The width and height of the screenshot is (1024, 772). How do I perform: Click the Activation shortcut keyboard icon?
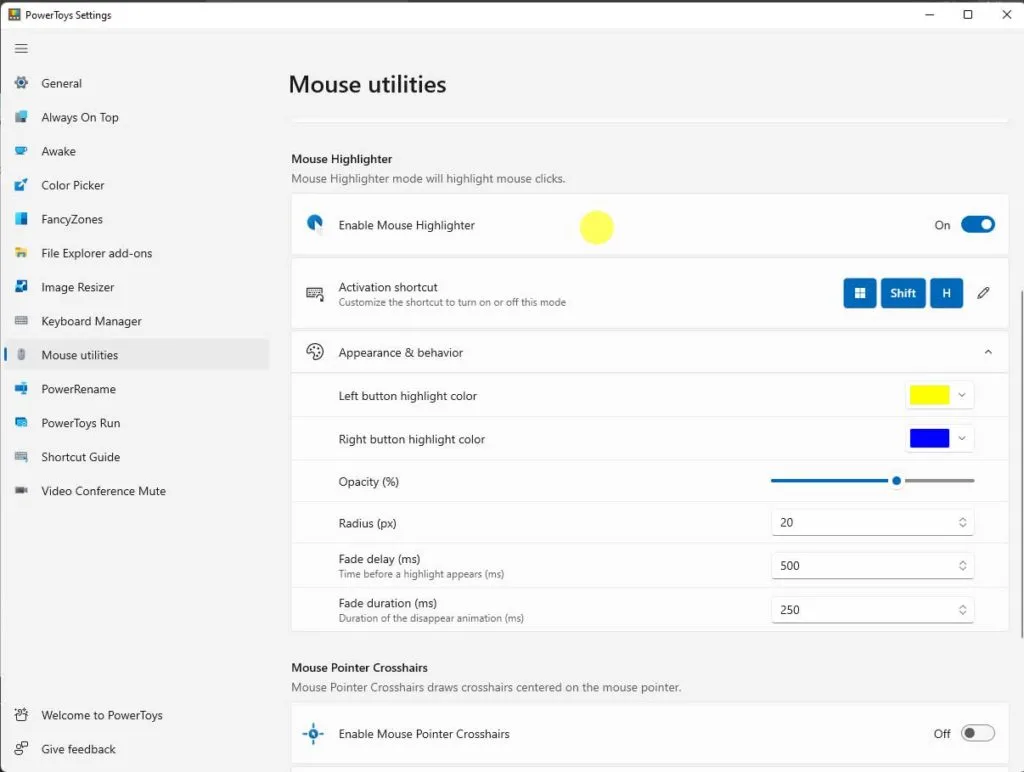(315, 294)
